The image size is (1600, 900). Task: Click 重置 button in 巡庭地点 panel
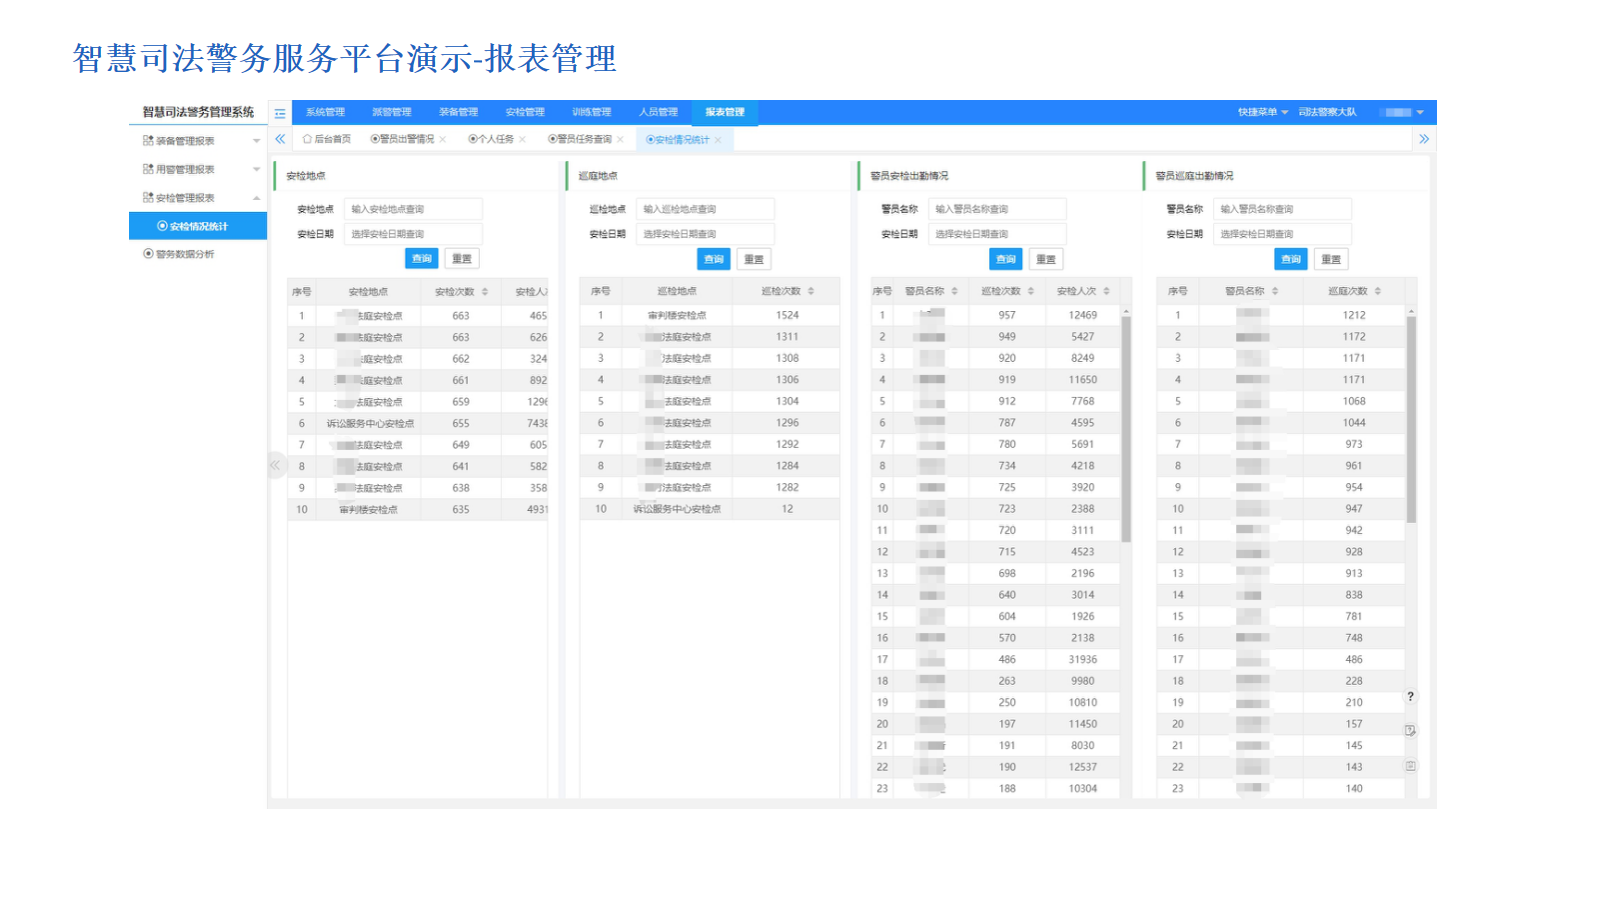[754, 259]
